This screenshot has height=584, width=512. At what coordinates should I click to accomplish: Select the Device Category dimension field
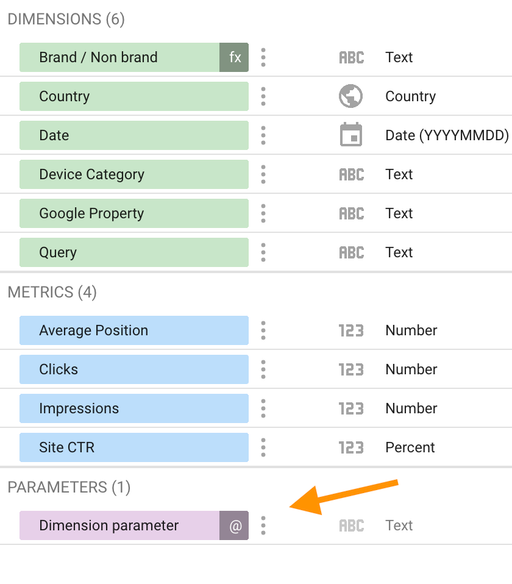coord(134,174)
